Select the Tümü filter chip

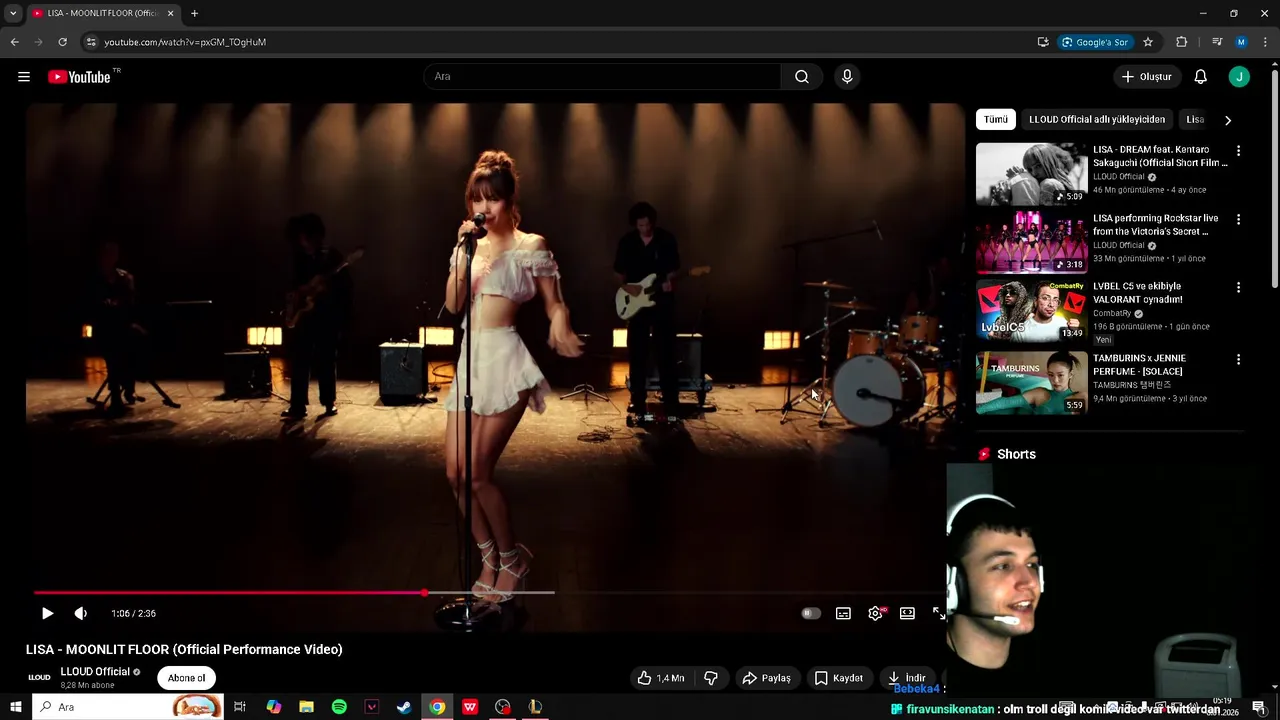pyautogui.click(x=996, y=119)
